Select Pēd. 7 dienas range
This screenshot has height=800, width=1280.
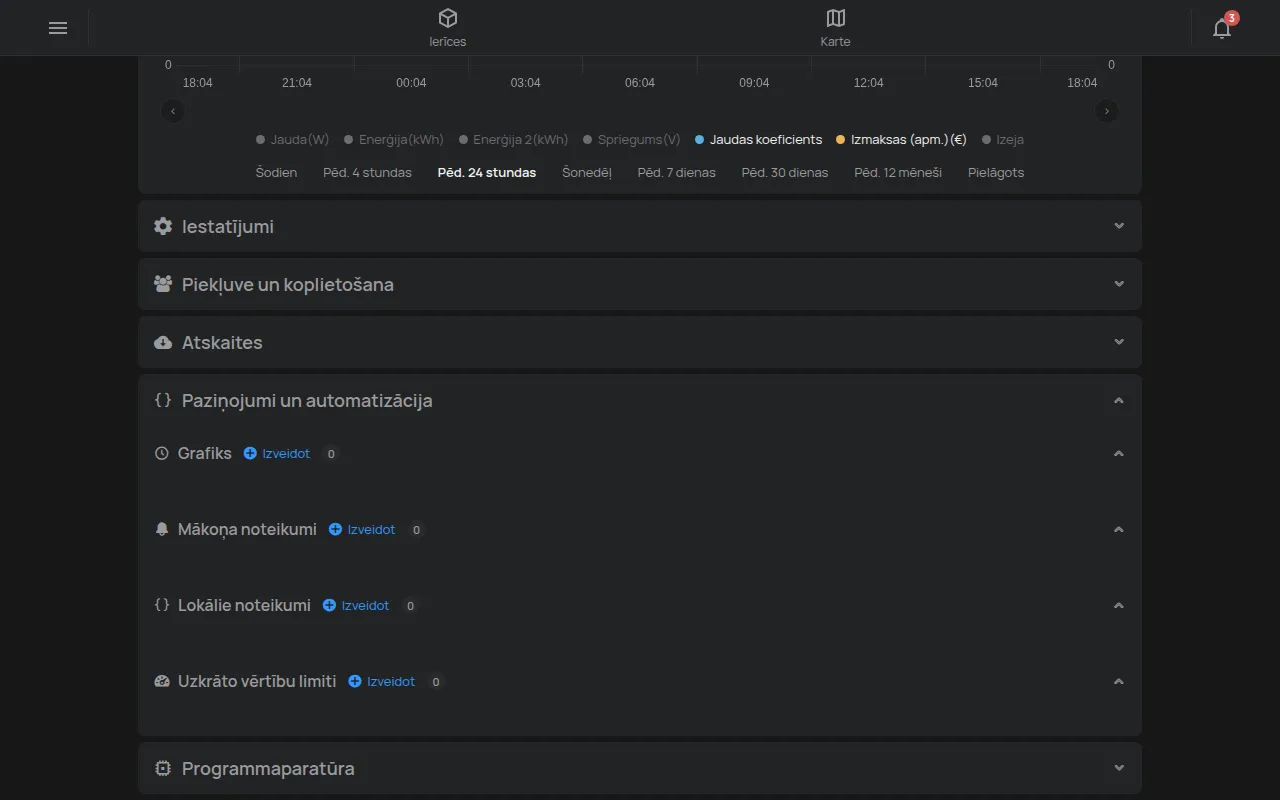pos(677,172)
